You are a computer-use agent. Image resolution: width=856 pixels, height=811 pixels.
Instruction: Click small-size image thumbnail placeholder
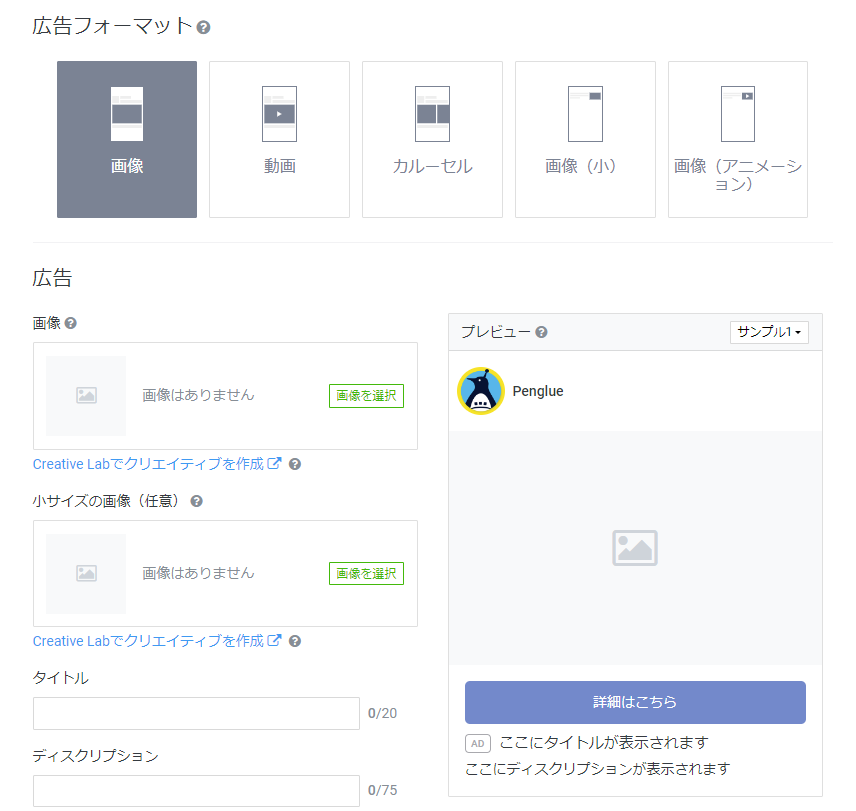(86, 574)
